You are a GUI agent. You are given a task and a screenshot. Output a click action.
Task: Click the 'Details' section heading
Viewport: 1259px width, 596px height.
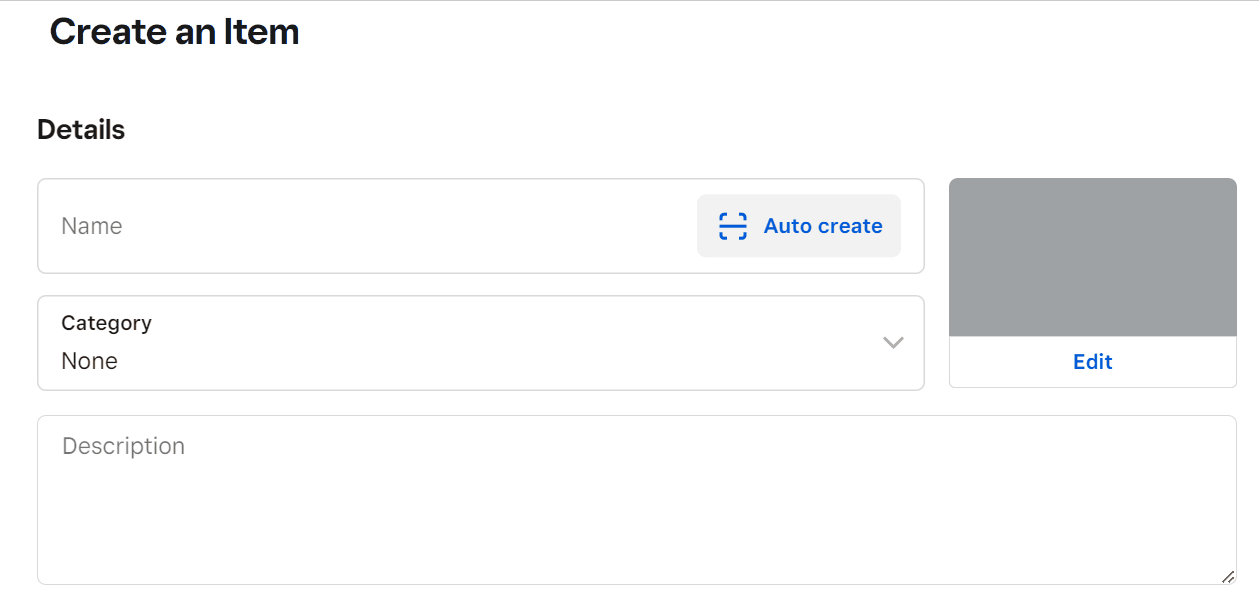81,130
